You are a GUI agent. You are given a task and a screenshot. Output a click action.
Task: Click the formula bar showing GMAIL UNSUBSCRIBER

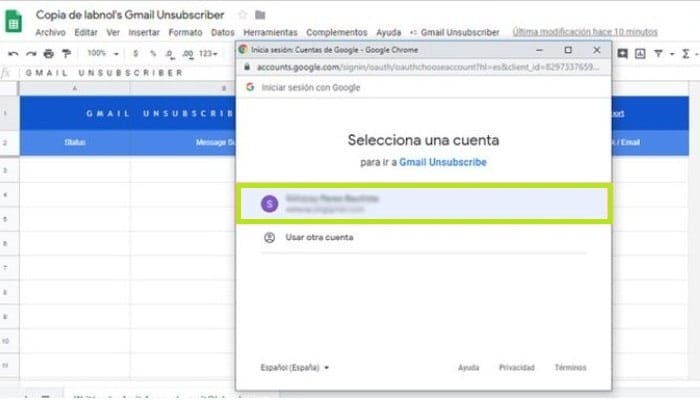coord(104,73)
